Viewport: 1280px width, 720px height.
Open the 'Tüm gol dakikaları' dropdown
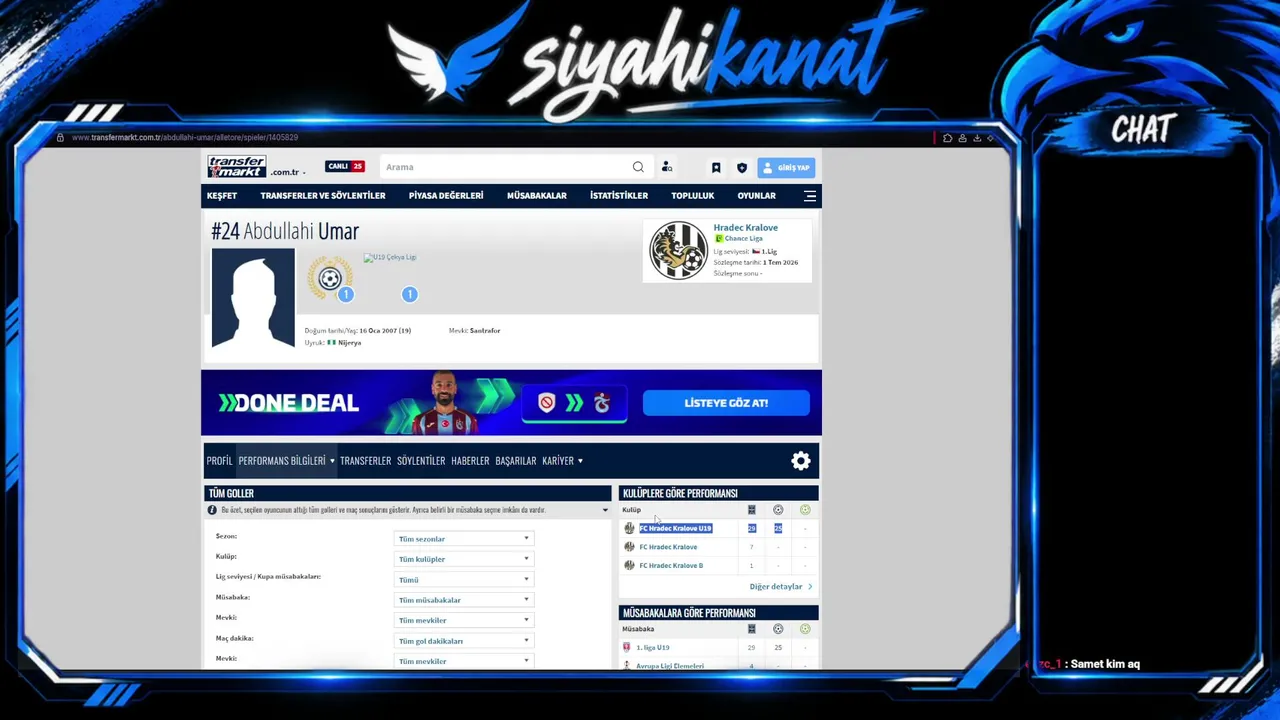pos(463,641)
